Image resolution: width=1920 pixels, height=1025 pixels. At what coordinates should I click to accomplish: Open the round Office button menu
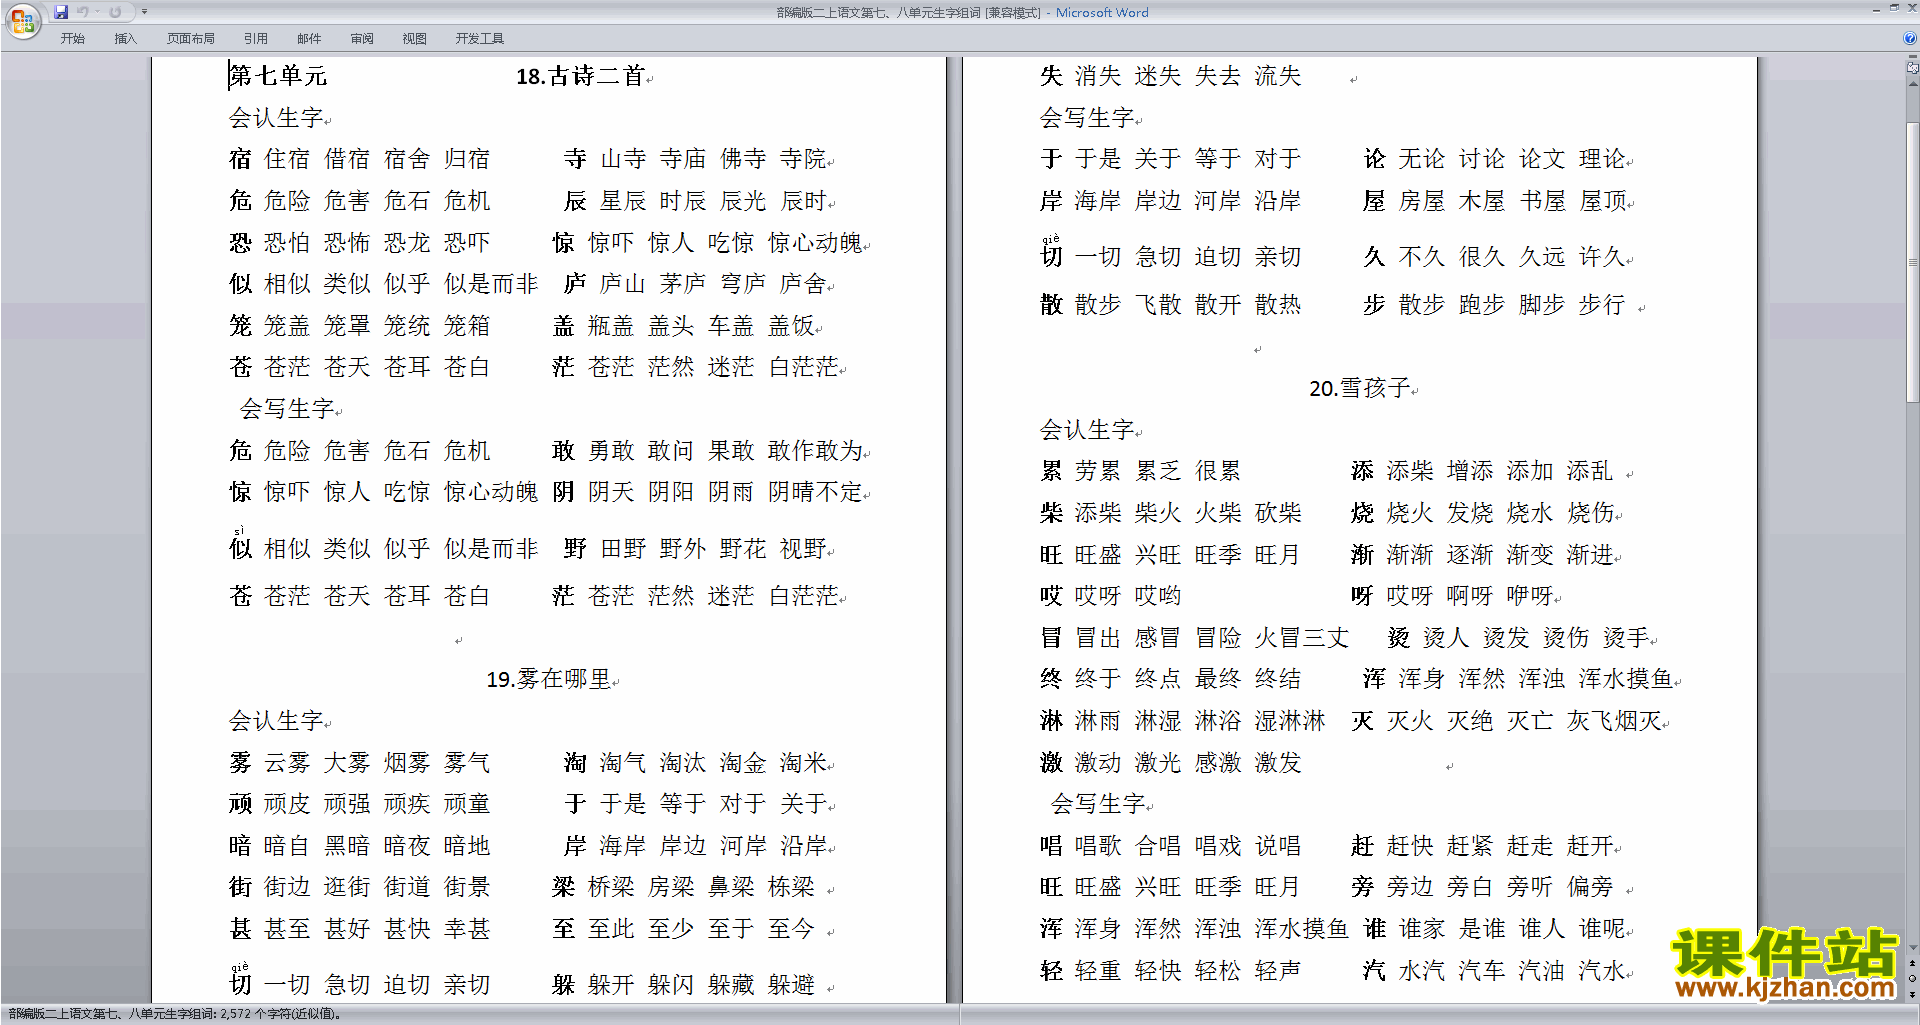coord(22,20)
